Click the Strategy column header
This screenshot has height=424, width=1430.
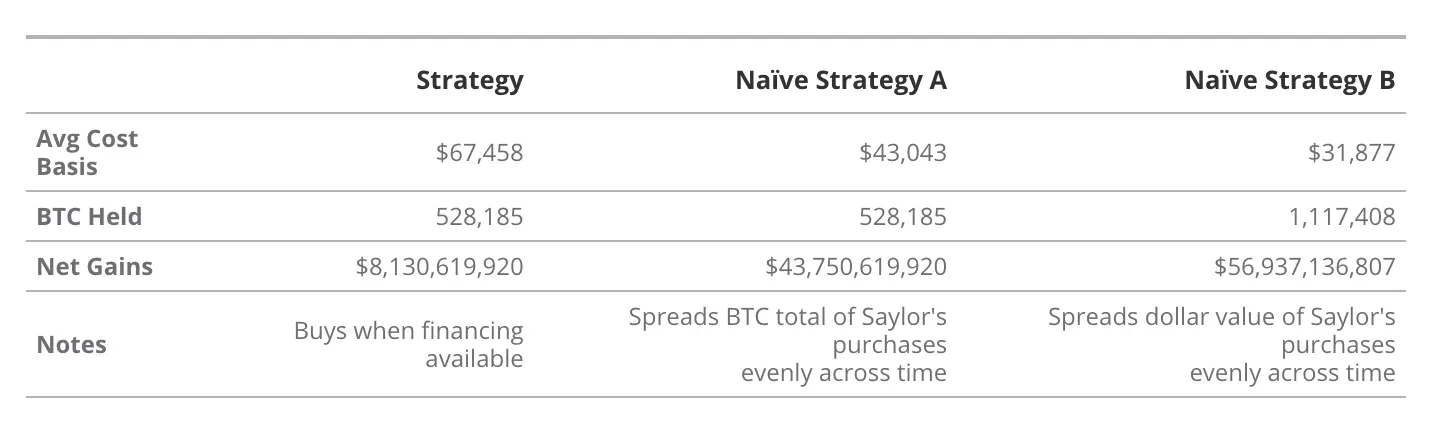point(469,80)
